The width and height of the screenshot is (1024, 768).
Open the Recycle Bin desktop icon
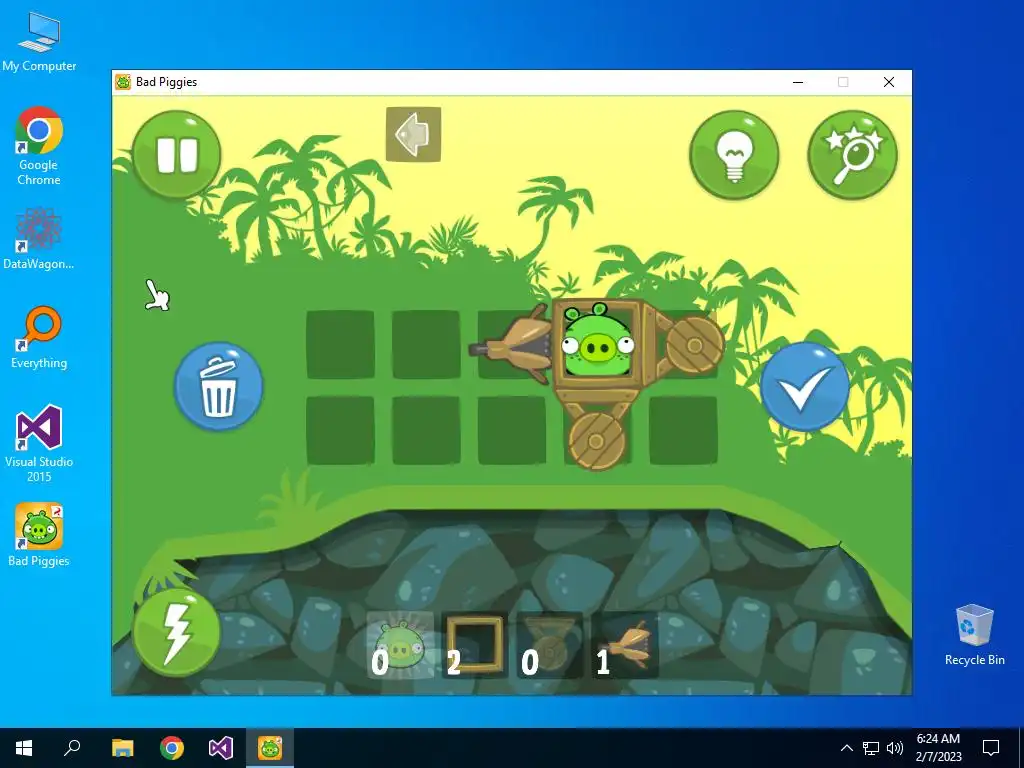974,635
